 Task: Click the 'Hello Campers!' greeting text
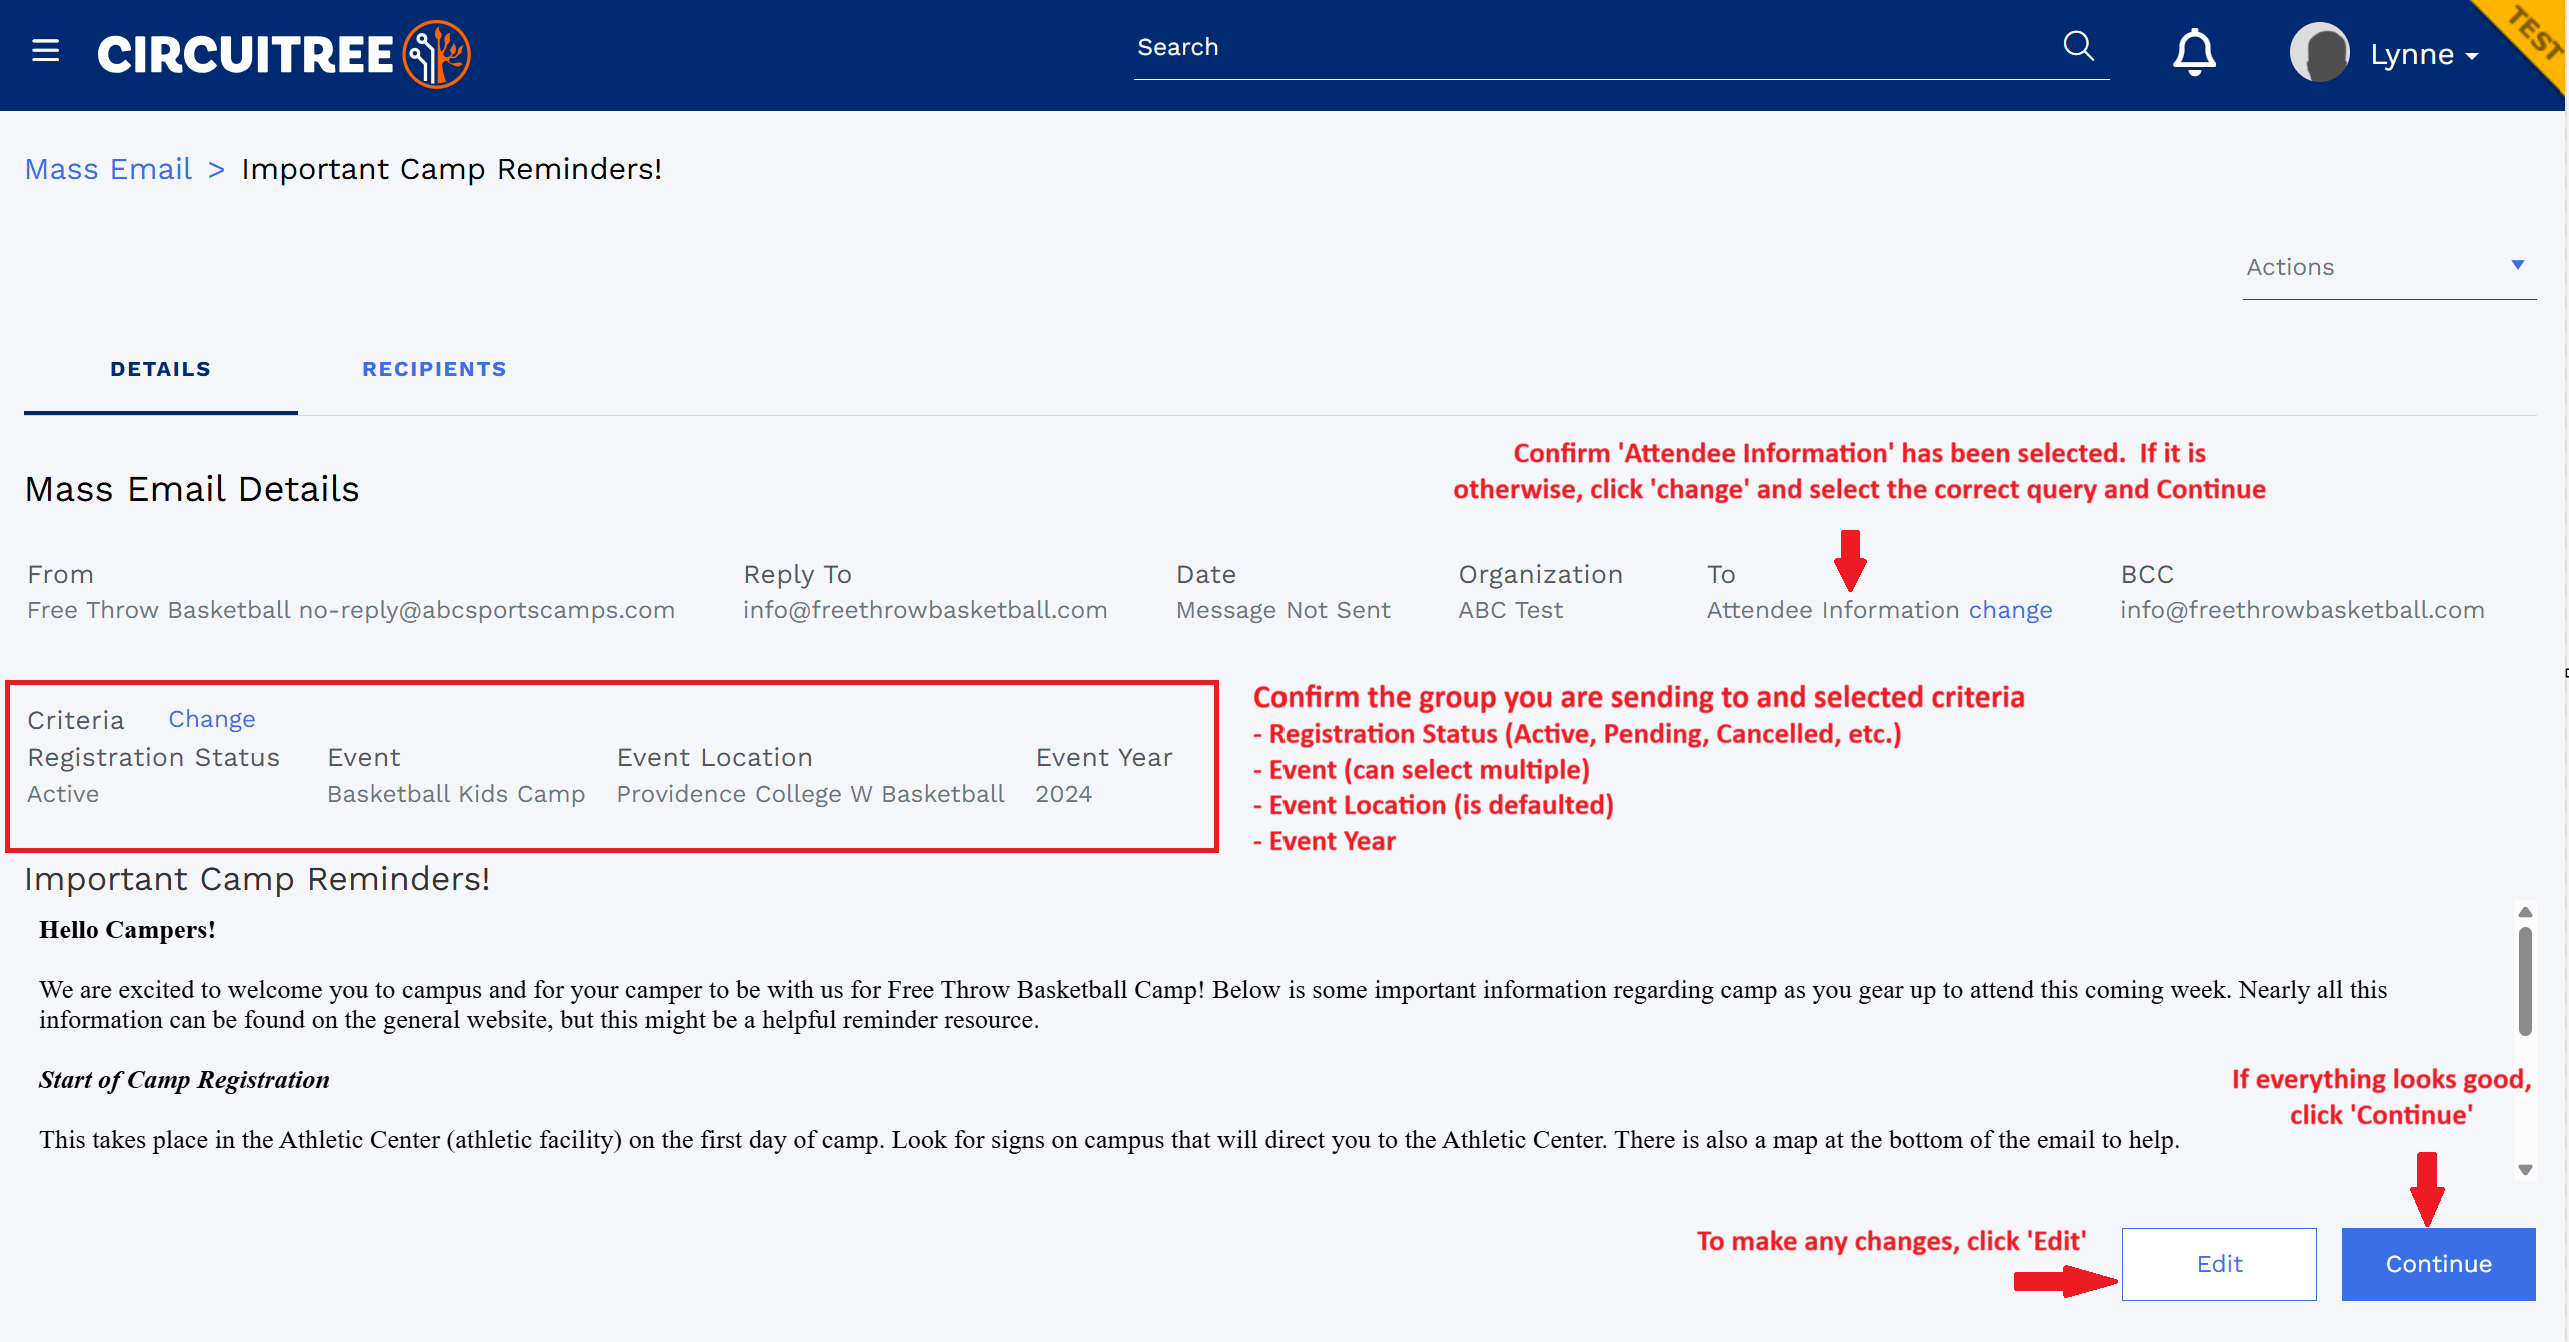(x=127, y=929)
